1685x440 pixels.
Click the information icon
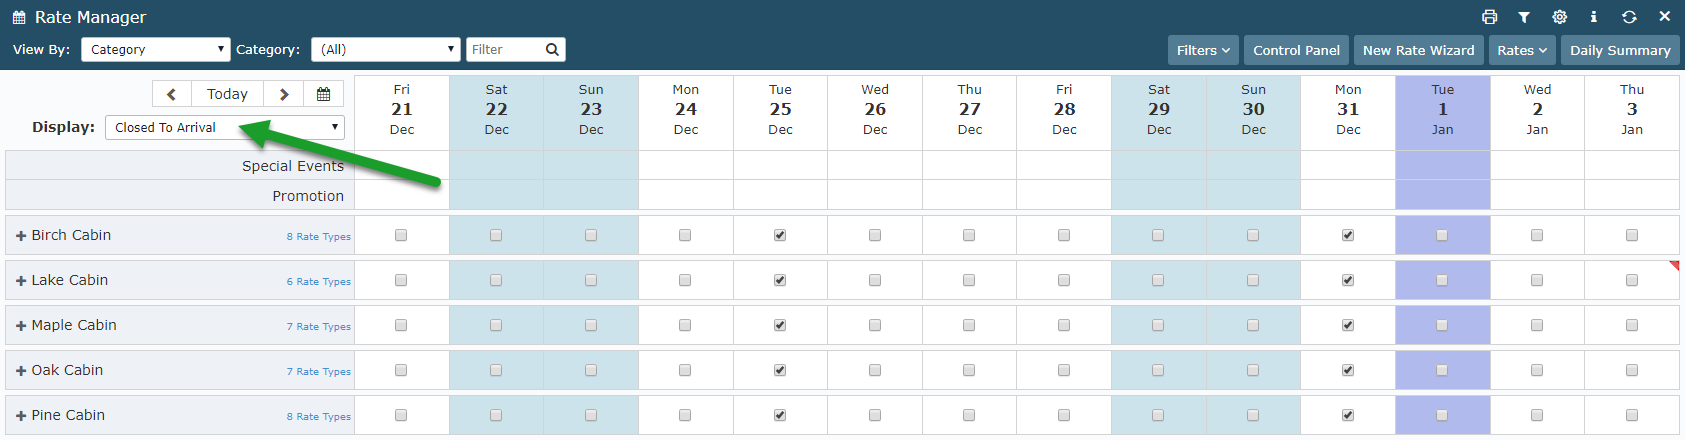click(1594, 17)
